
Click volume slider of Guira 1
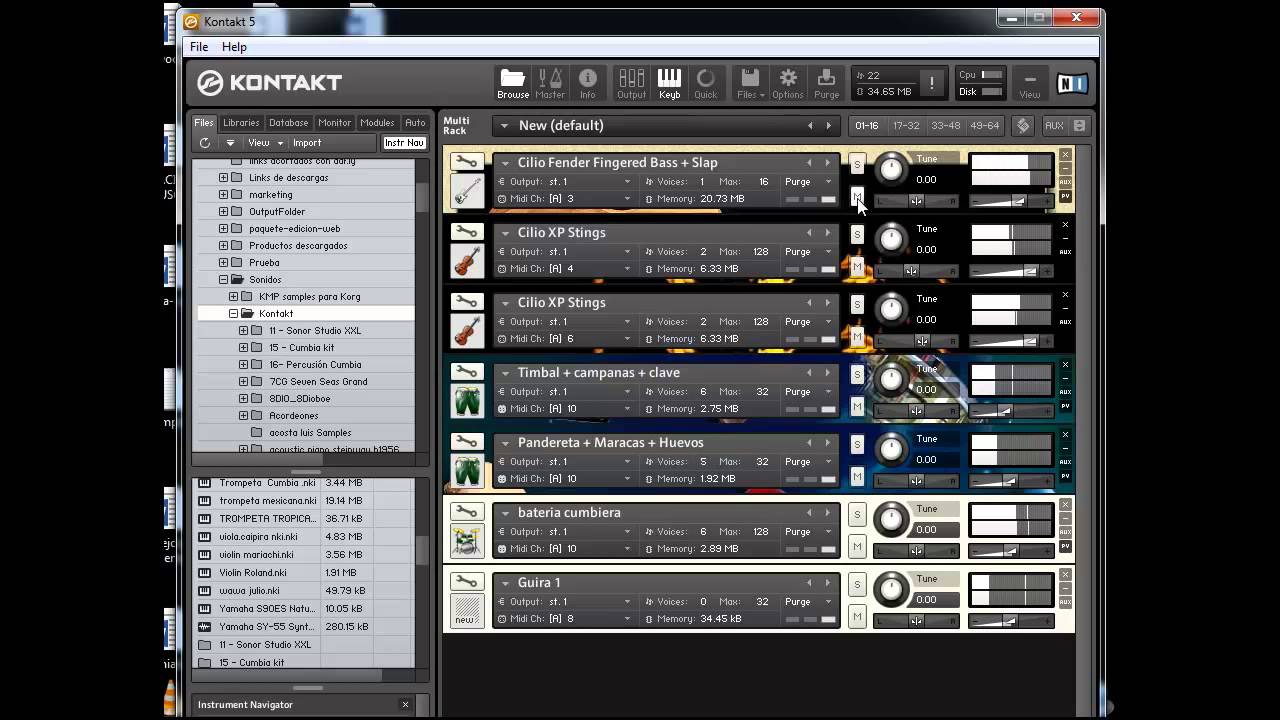[x=1009, y=621]
